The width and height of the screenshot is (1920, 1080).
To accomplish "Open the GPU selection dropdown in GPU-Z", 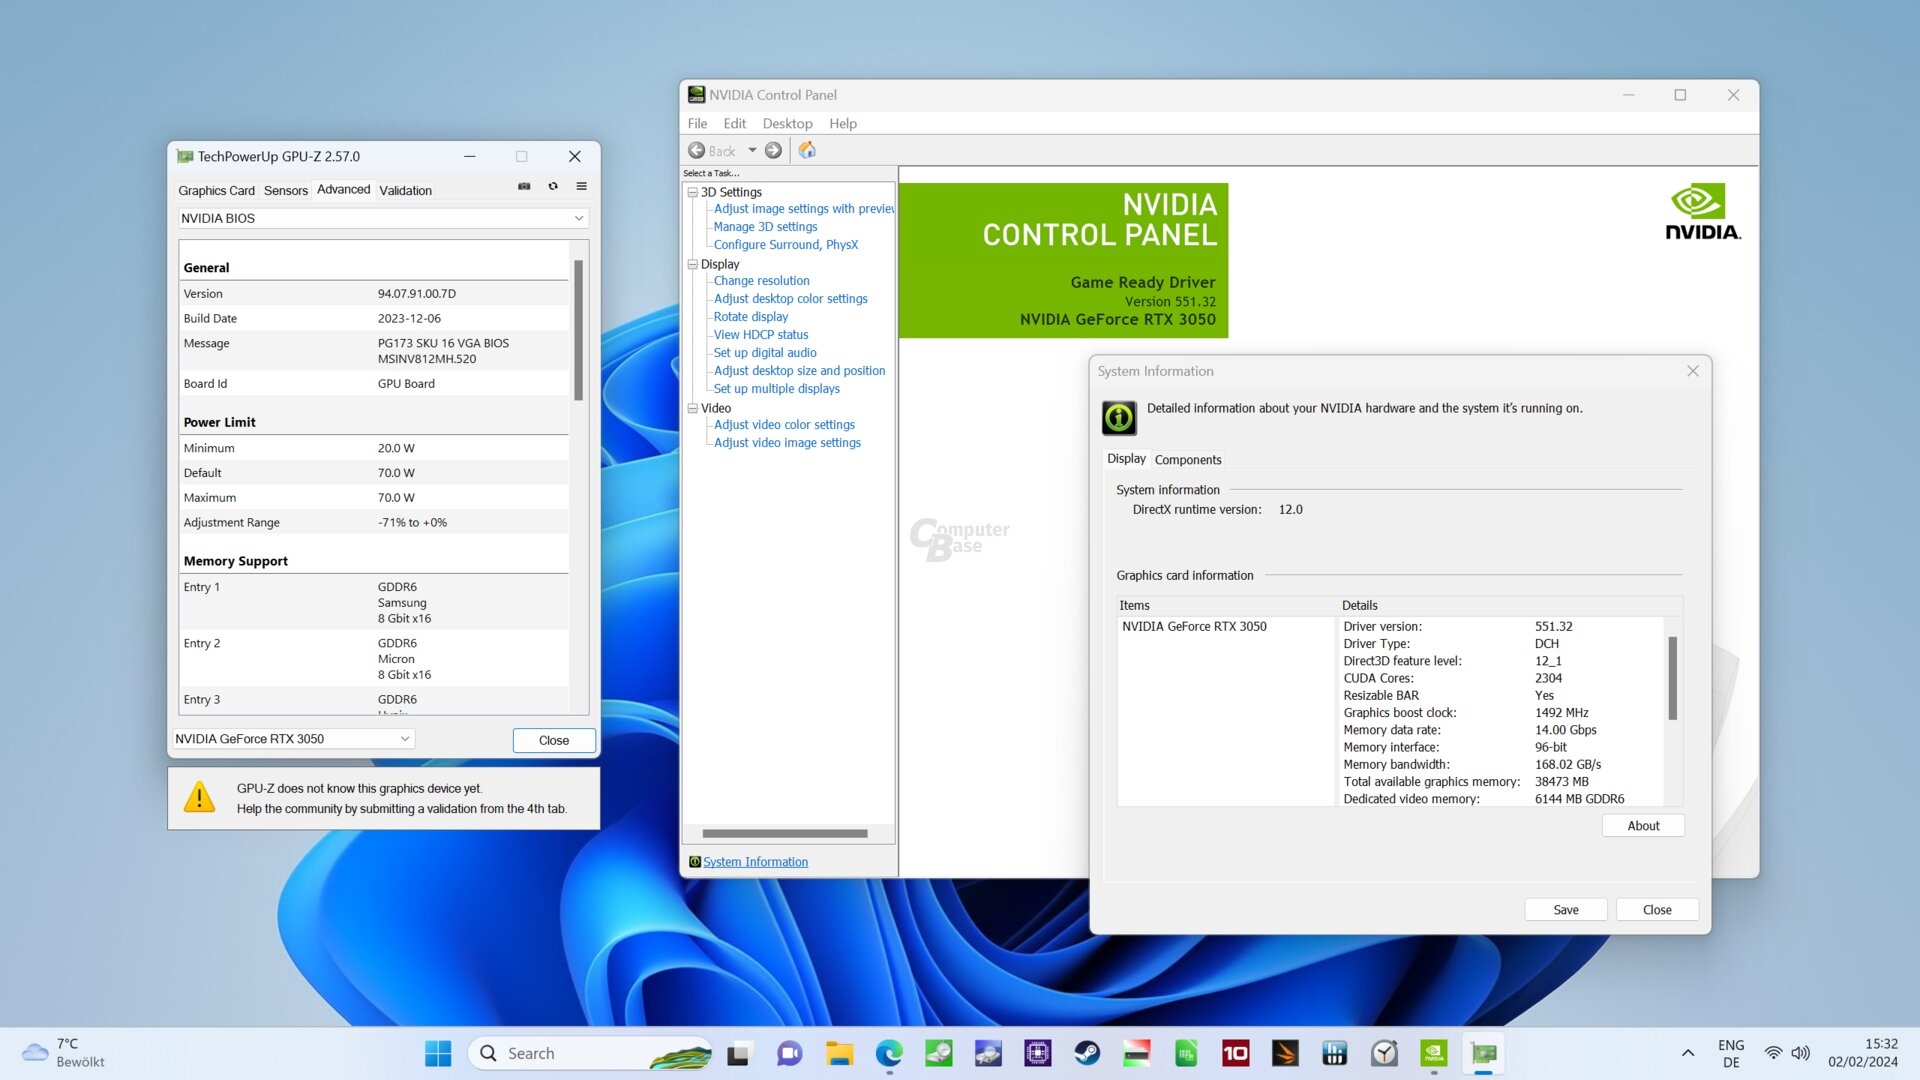I will (x=294, y=739).
